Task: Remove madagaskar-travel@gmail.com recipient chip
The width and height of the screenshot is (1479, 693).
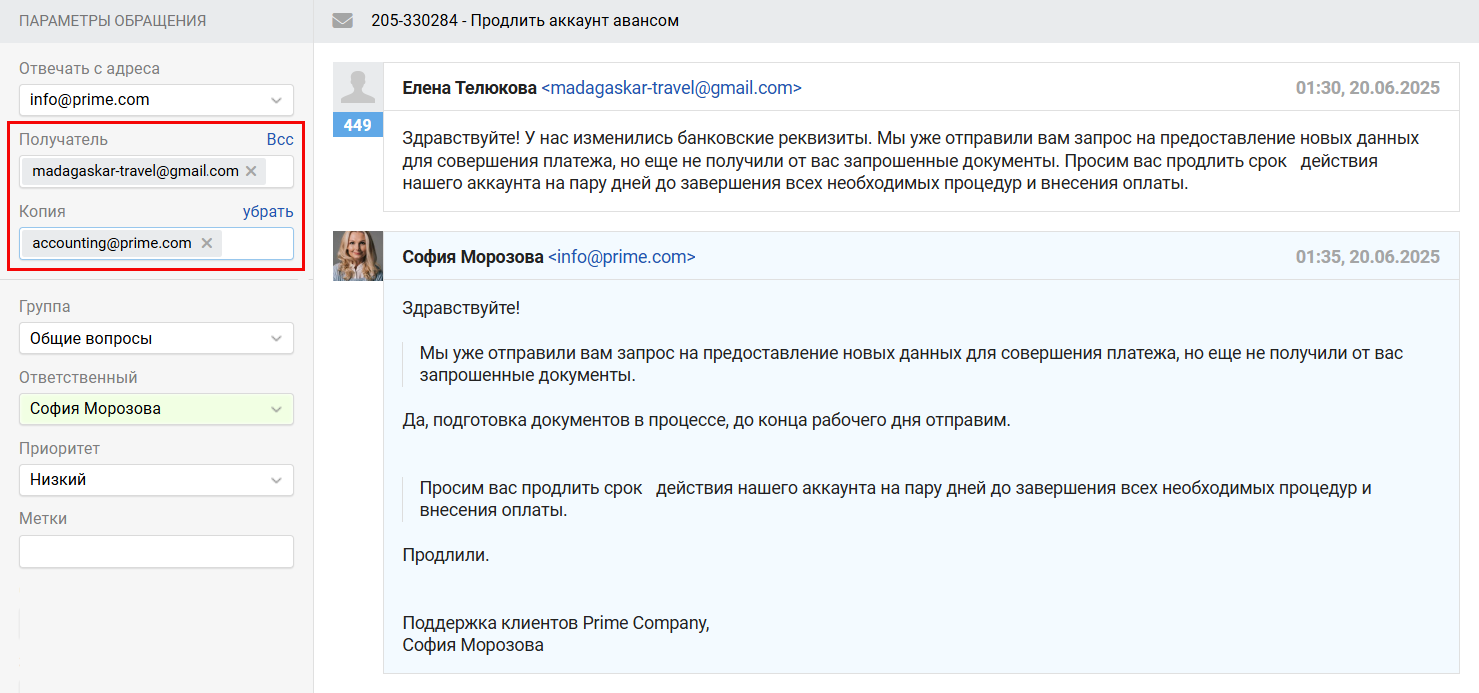Action: click(x=251, y=171)
